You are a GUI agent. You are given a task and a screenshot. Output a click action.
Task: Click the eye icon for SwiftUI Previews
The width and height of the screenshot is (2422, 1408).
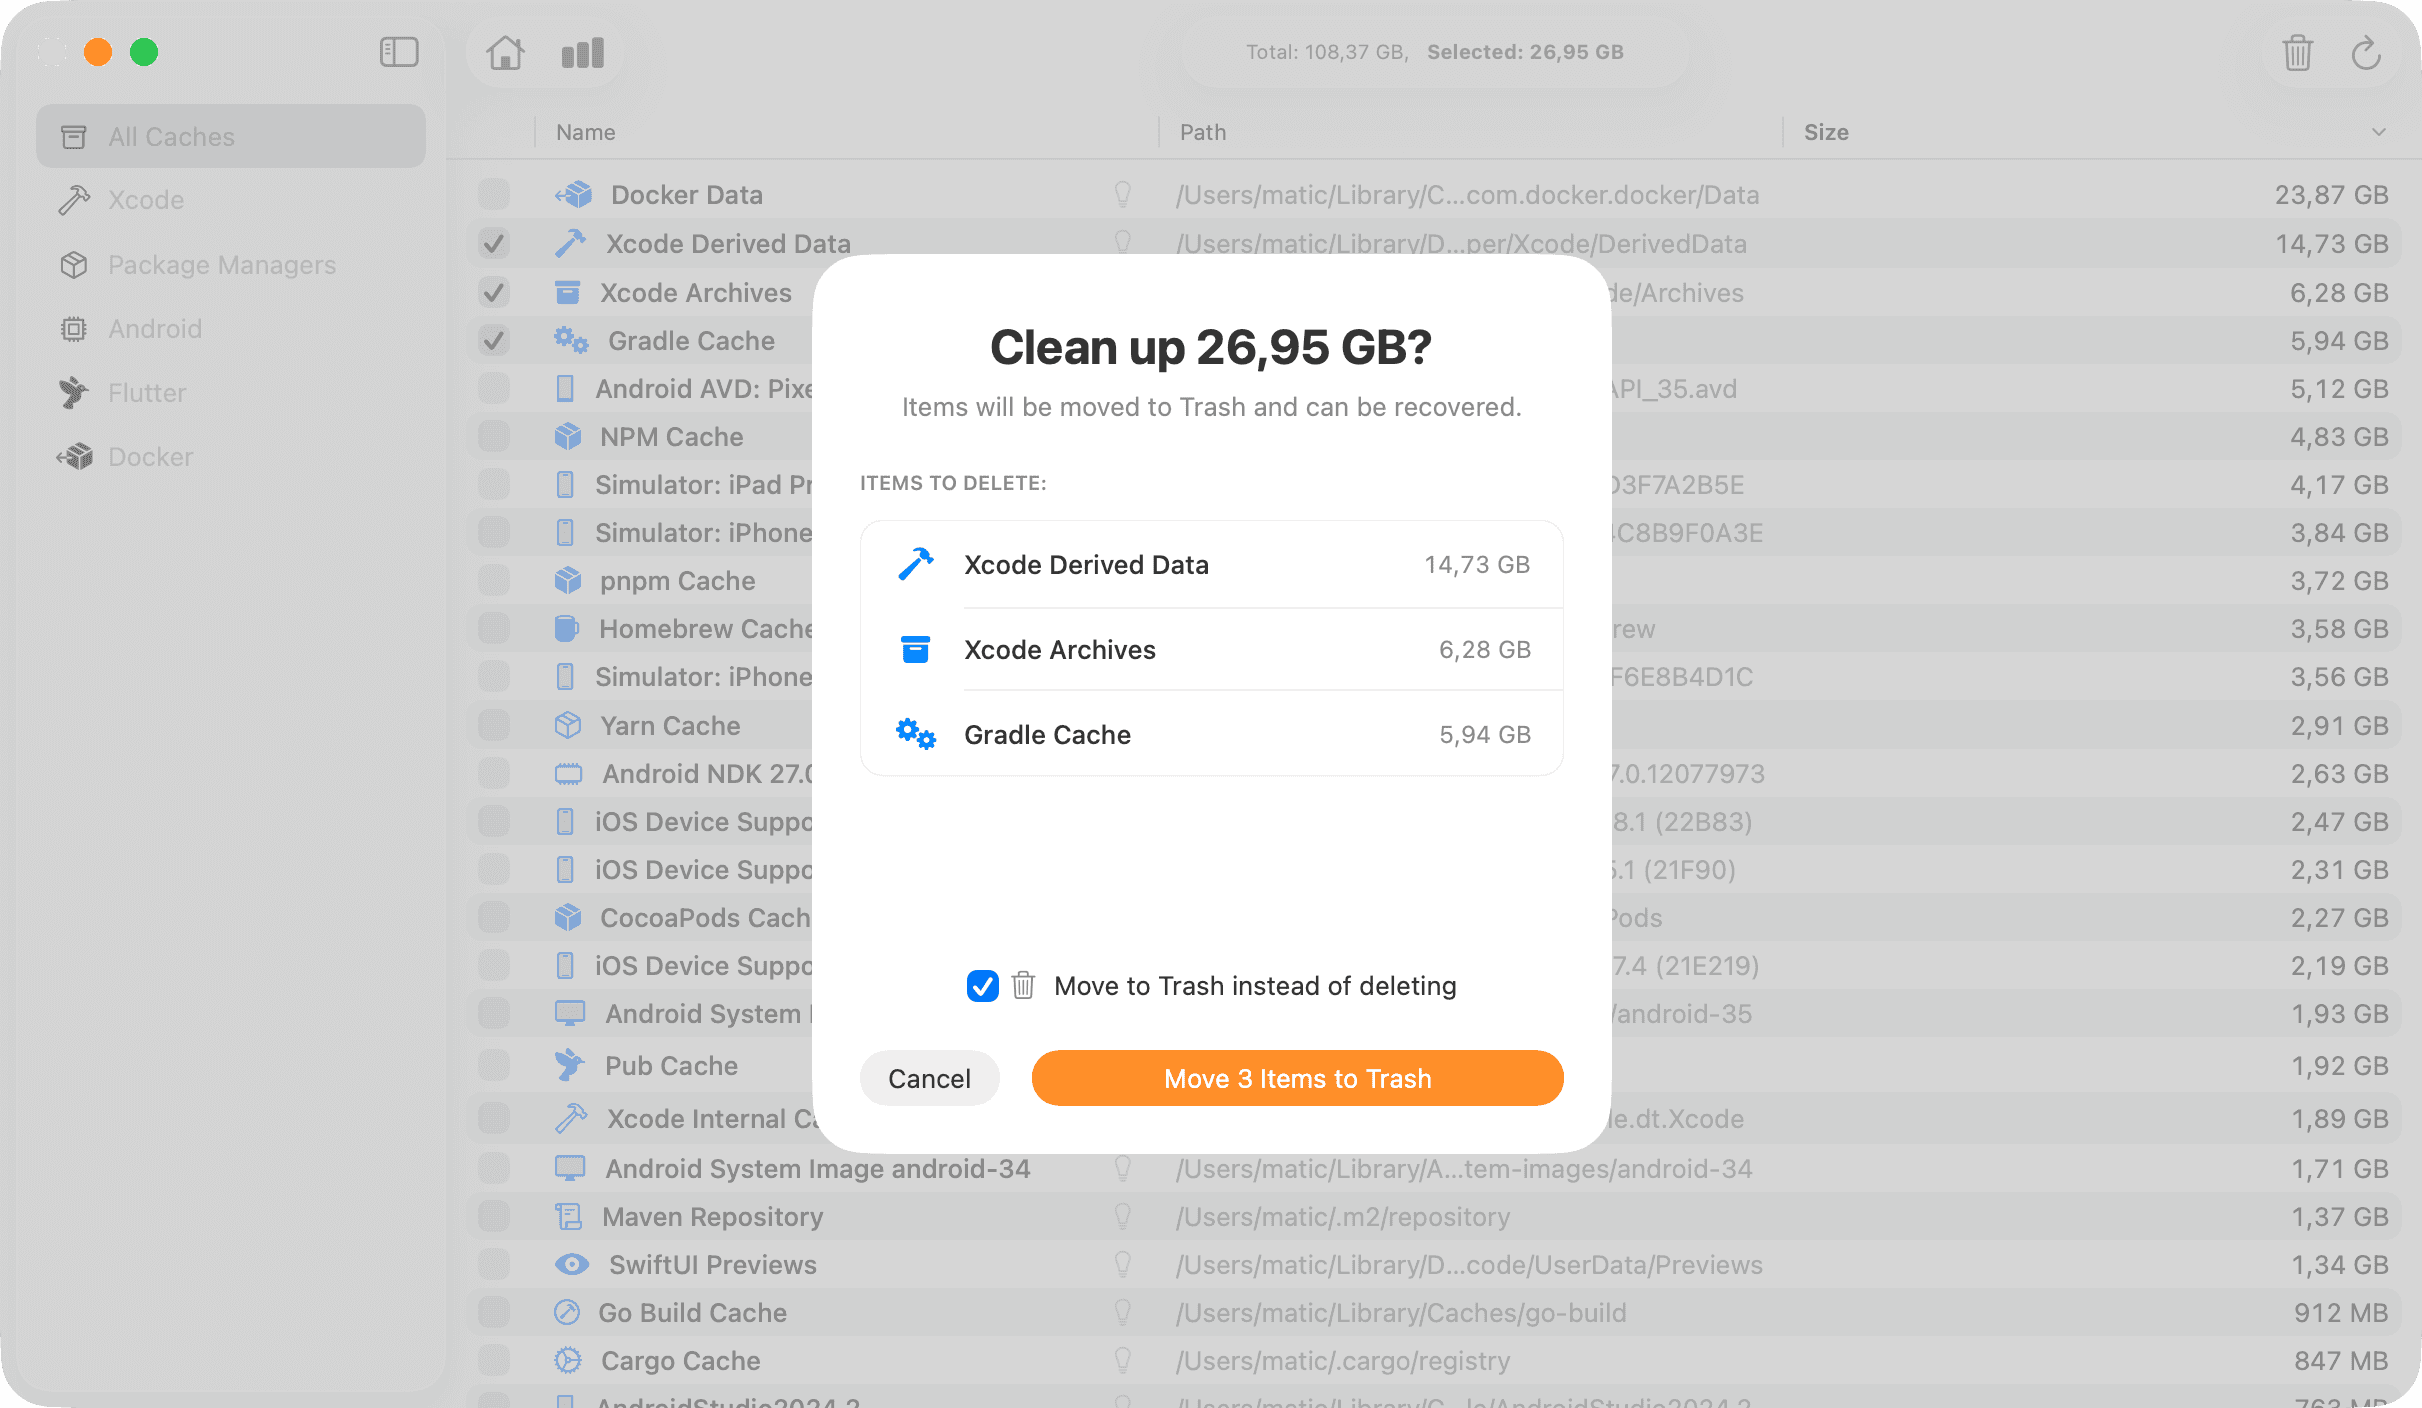571,1265
